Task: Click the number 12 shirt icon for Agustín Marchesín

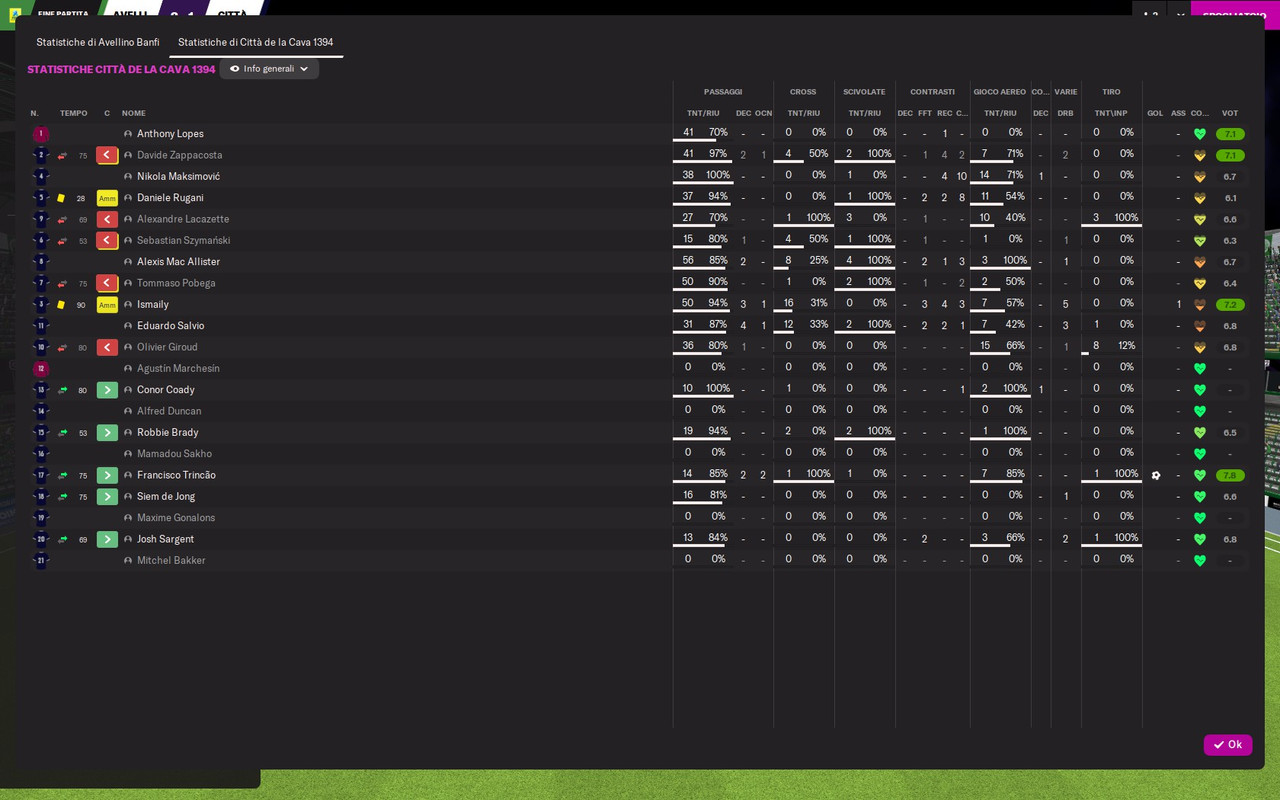Action: 41,369
